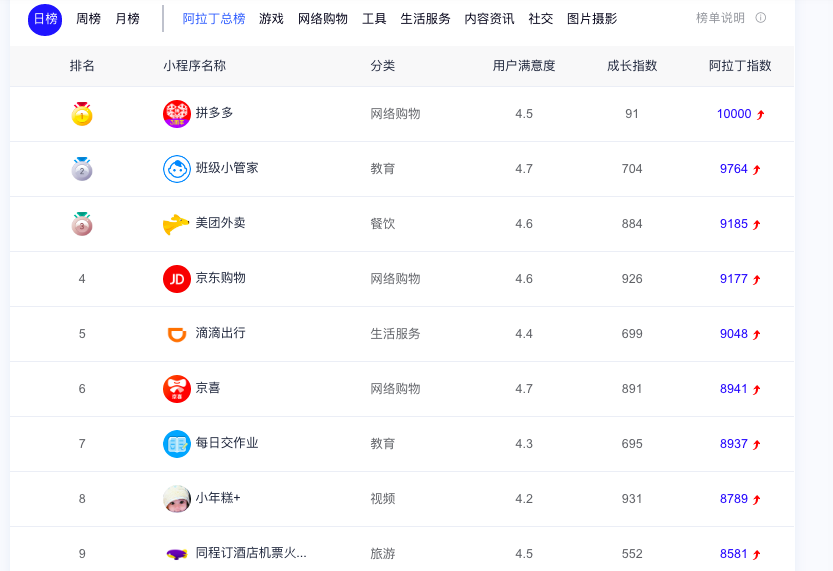The image size is (833, 571).
Task: Open the 滴滴出行 mini program name
Action: [220, 333]
